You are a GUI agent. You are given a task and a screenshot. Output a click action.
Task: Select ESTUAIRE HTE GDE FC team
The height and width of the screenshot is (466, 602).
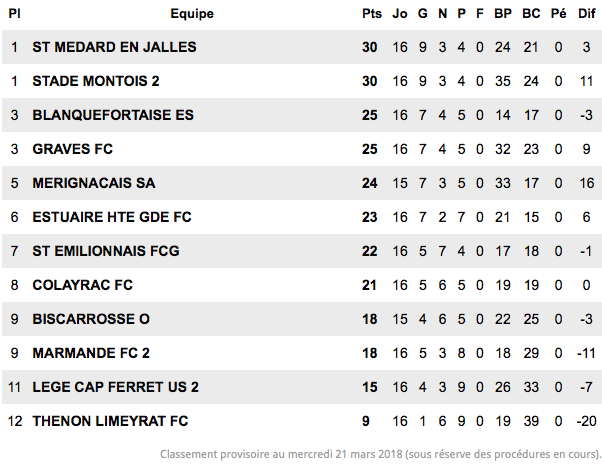point(112,217)
